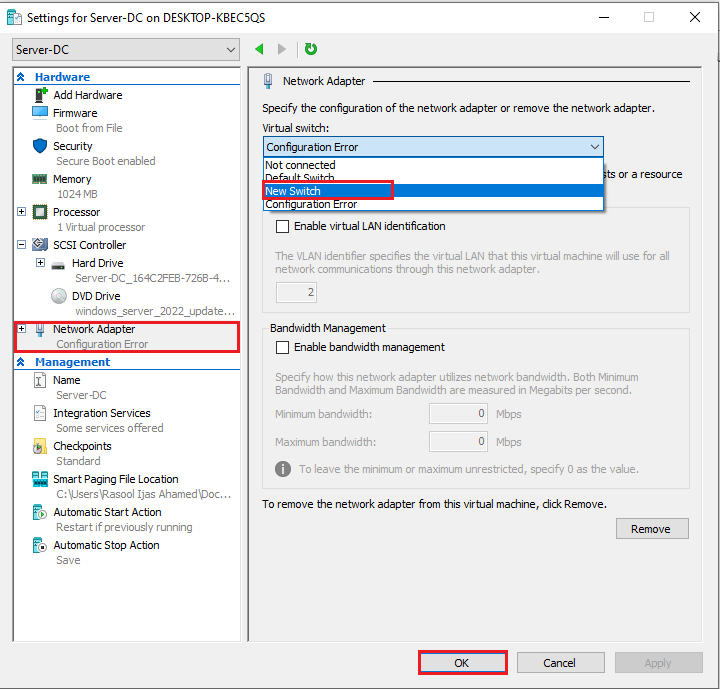Select Configuration Error list option
The image size is (720, 689).
pyautogui.click(x=433, y=204)
